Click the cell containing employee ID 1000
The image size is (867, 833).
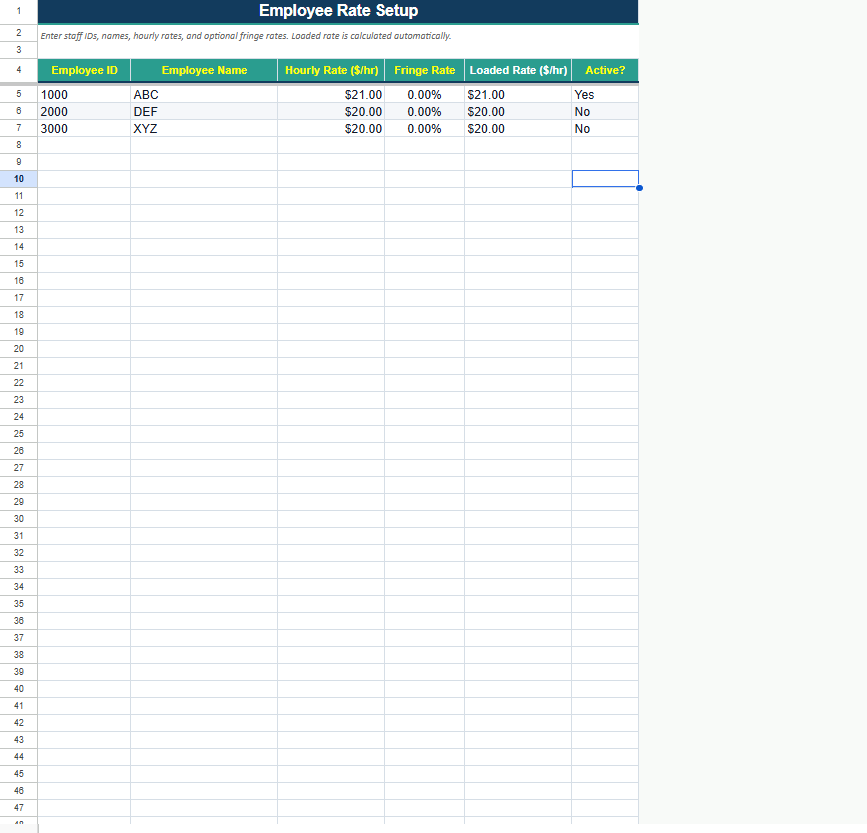point(84,95)
